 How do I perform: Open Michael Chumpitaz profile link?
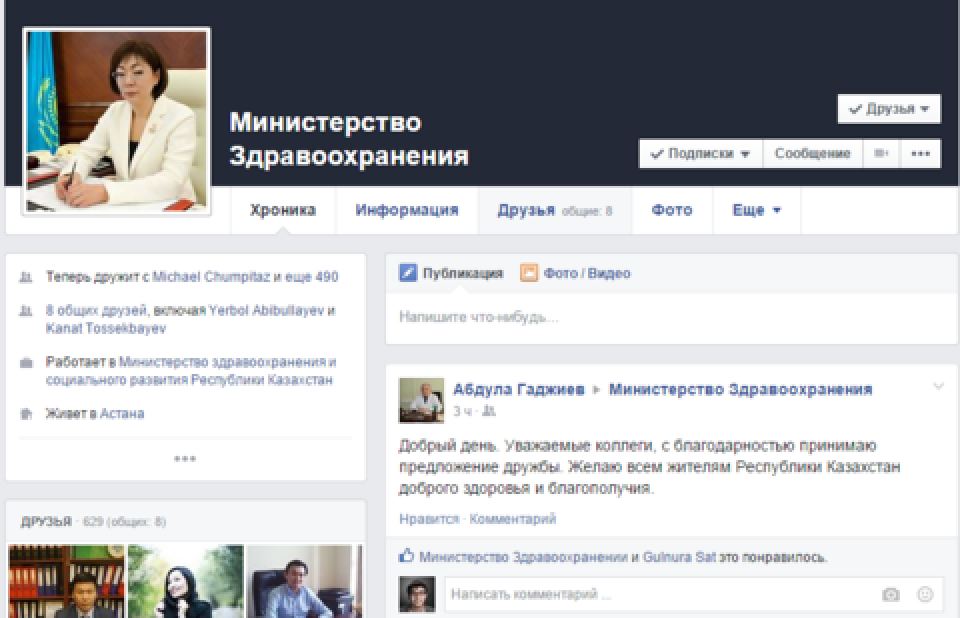click(211, 277)
